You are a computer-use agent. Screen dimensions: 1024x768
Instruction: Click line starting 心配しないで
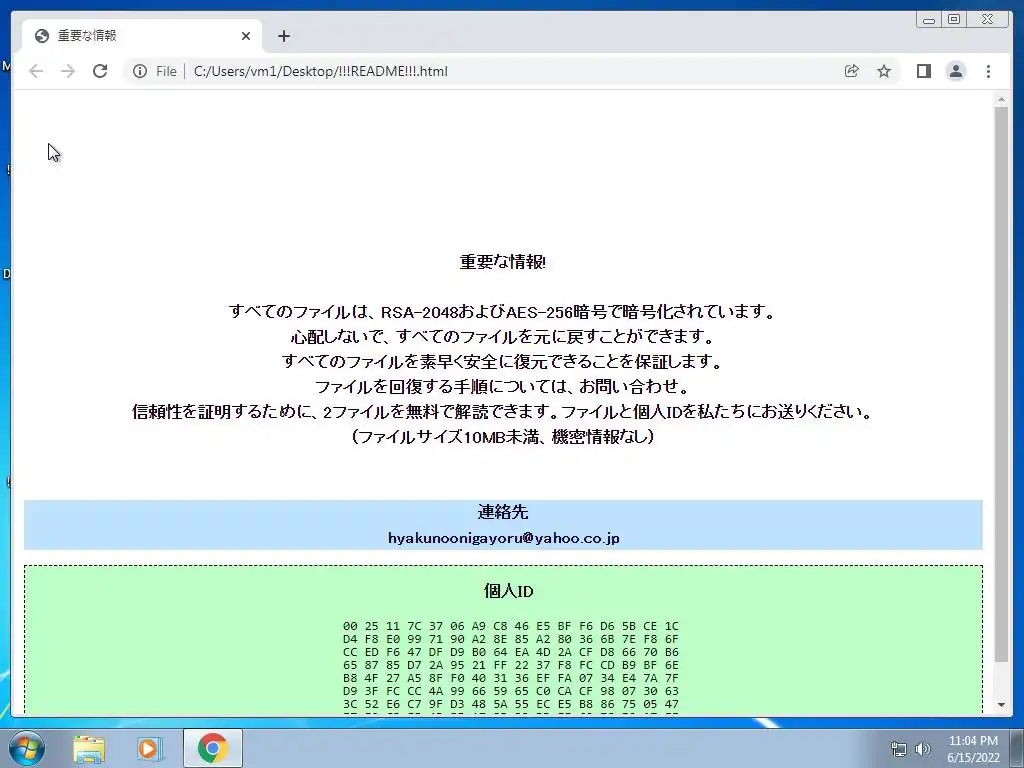[x=502, y=336]
